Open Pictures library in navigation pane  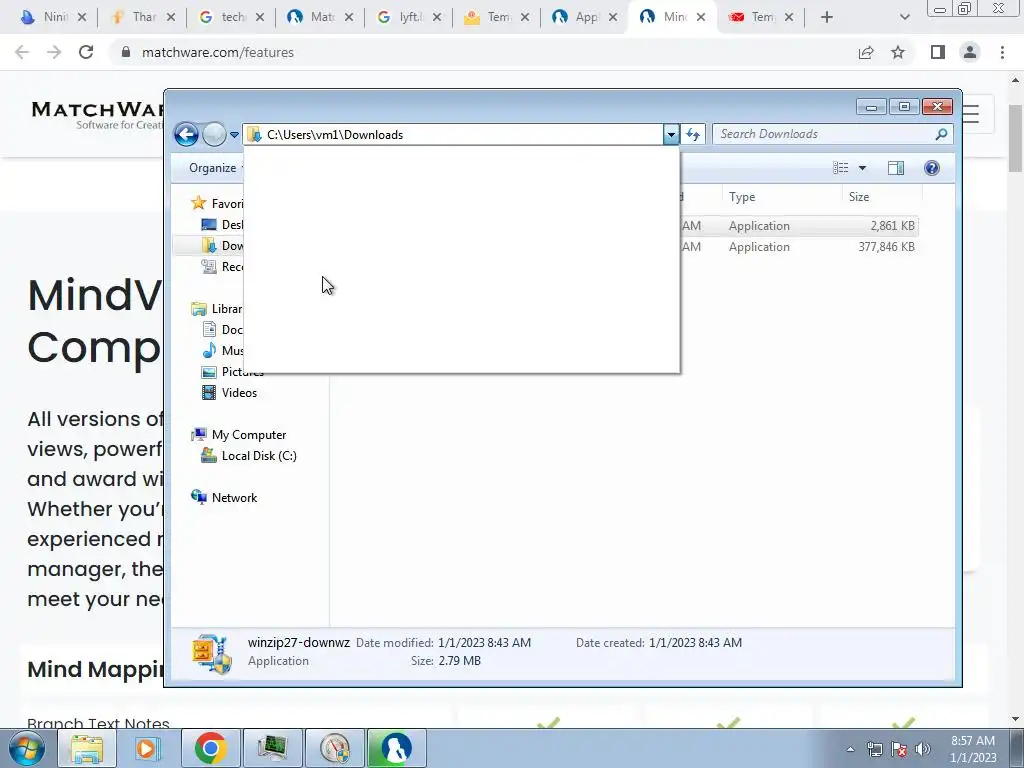[x=233, y=372]
